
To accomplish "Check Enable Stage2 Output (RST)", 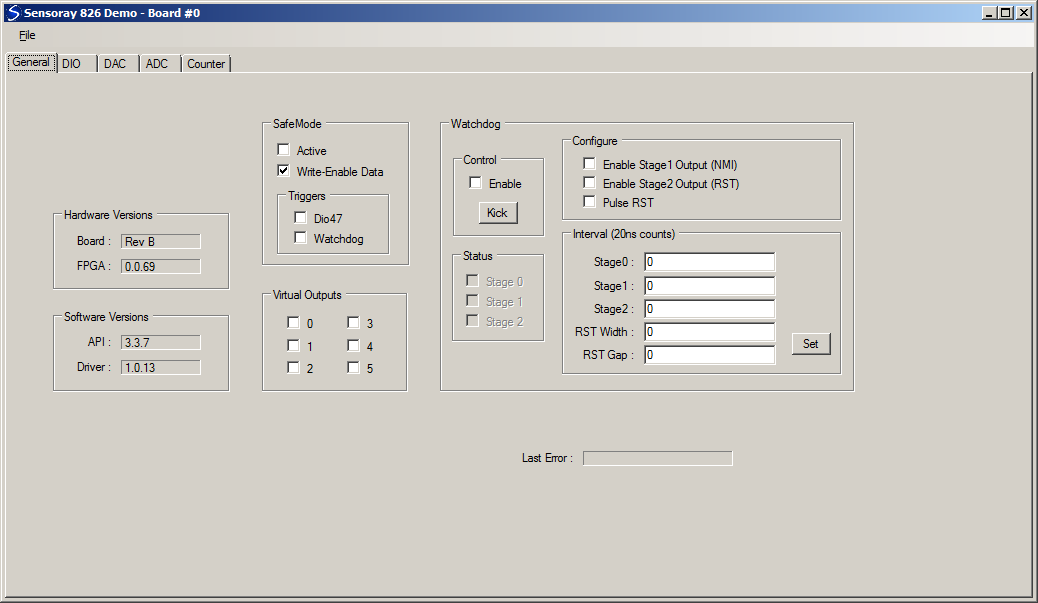I will pyautogui.click(x=589, y=183).
